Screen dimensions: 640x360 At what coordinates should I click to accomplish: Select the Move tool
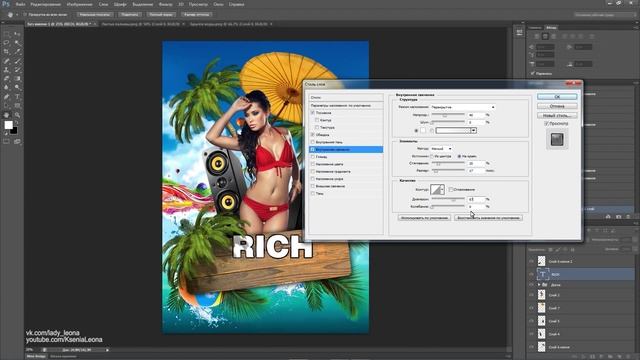click(x=17, y=34)
